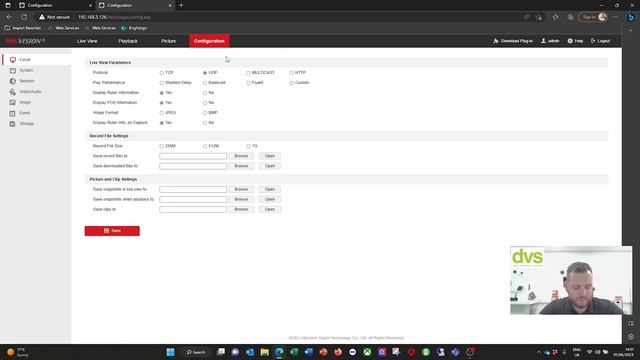This screenshot has width=640, height=360.
Task: Choose Fluent play performance
Action: coord(248,83)
